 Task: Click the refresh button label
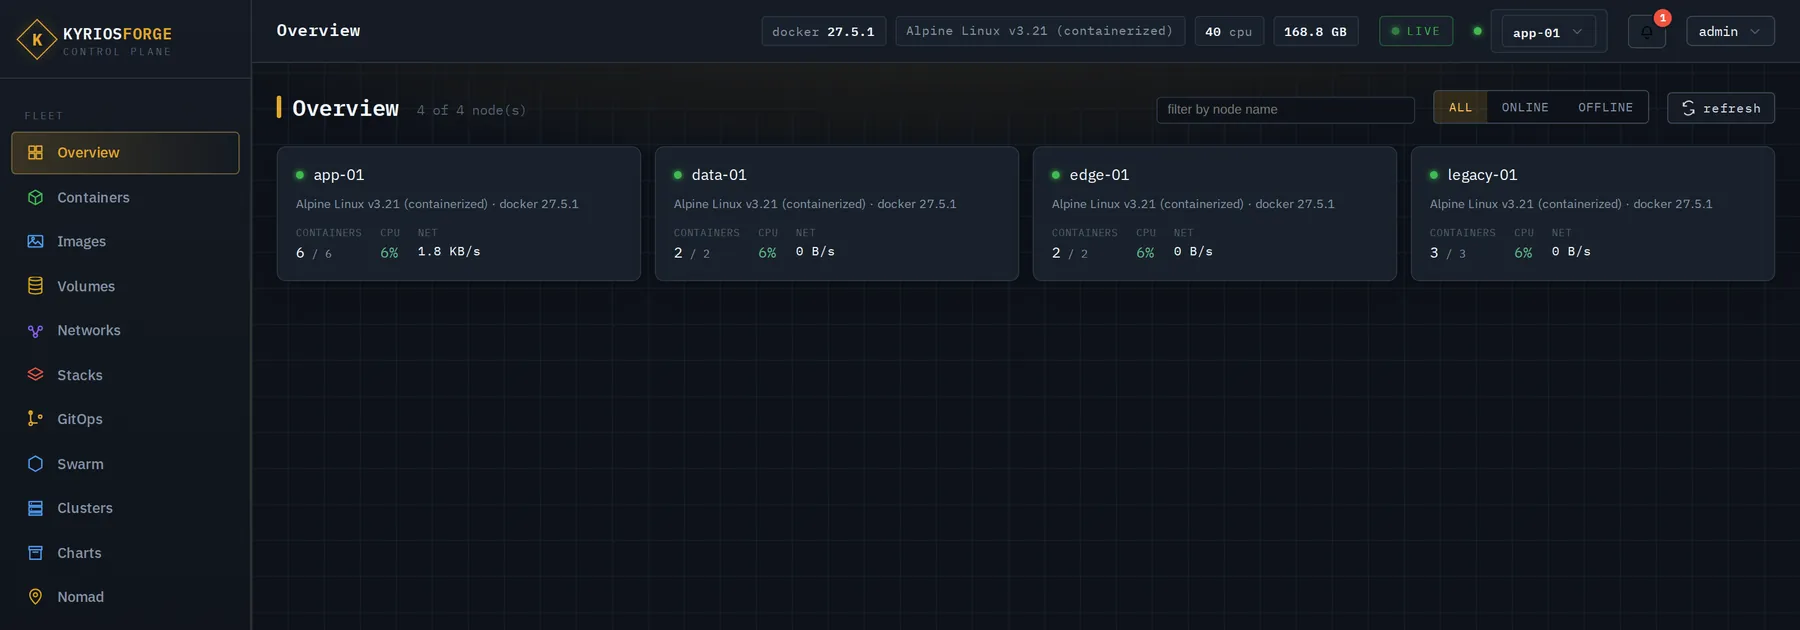(x=1732, y=108)
